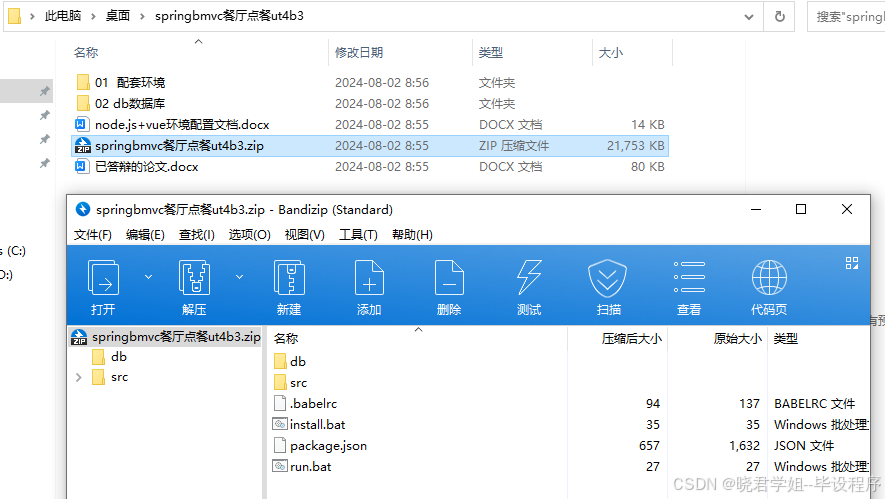Click the folder icon of 01 配套环境
This screenshot has width=885, height=499.
click(83, 82)
